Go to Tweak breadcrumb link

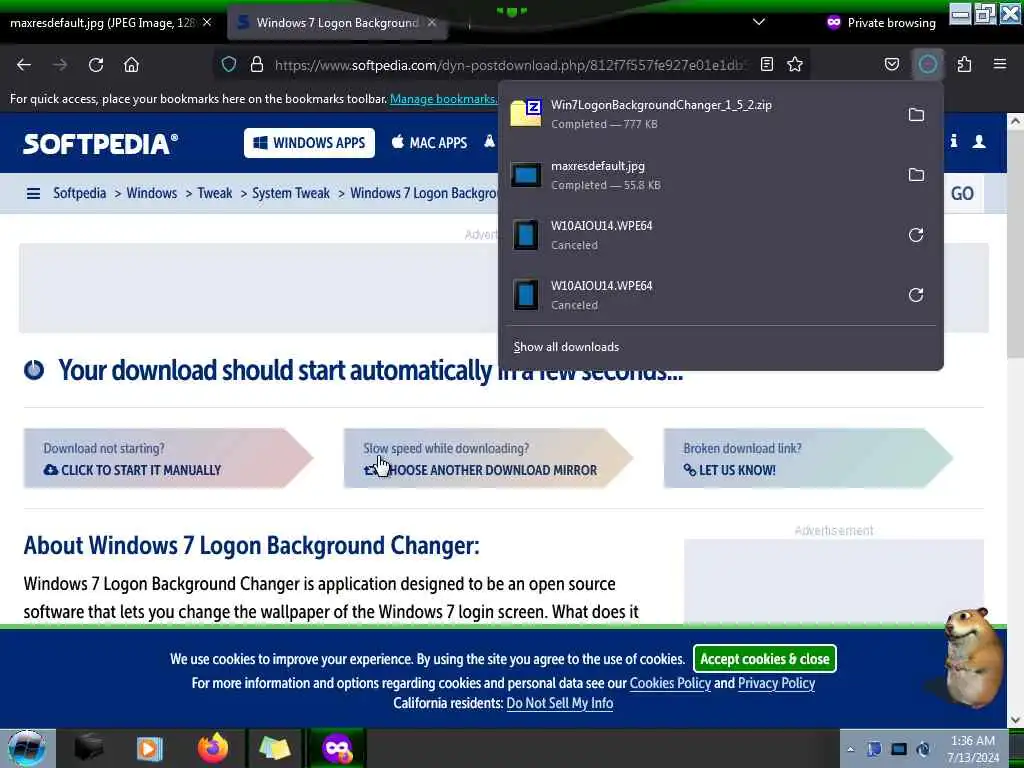click(215, 193)
